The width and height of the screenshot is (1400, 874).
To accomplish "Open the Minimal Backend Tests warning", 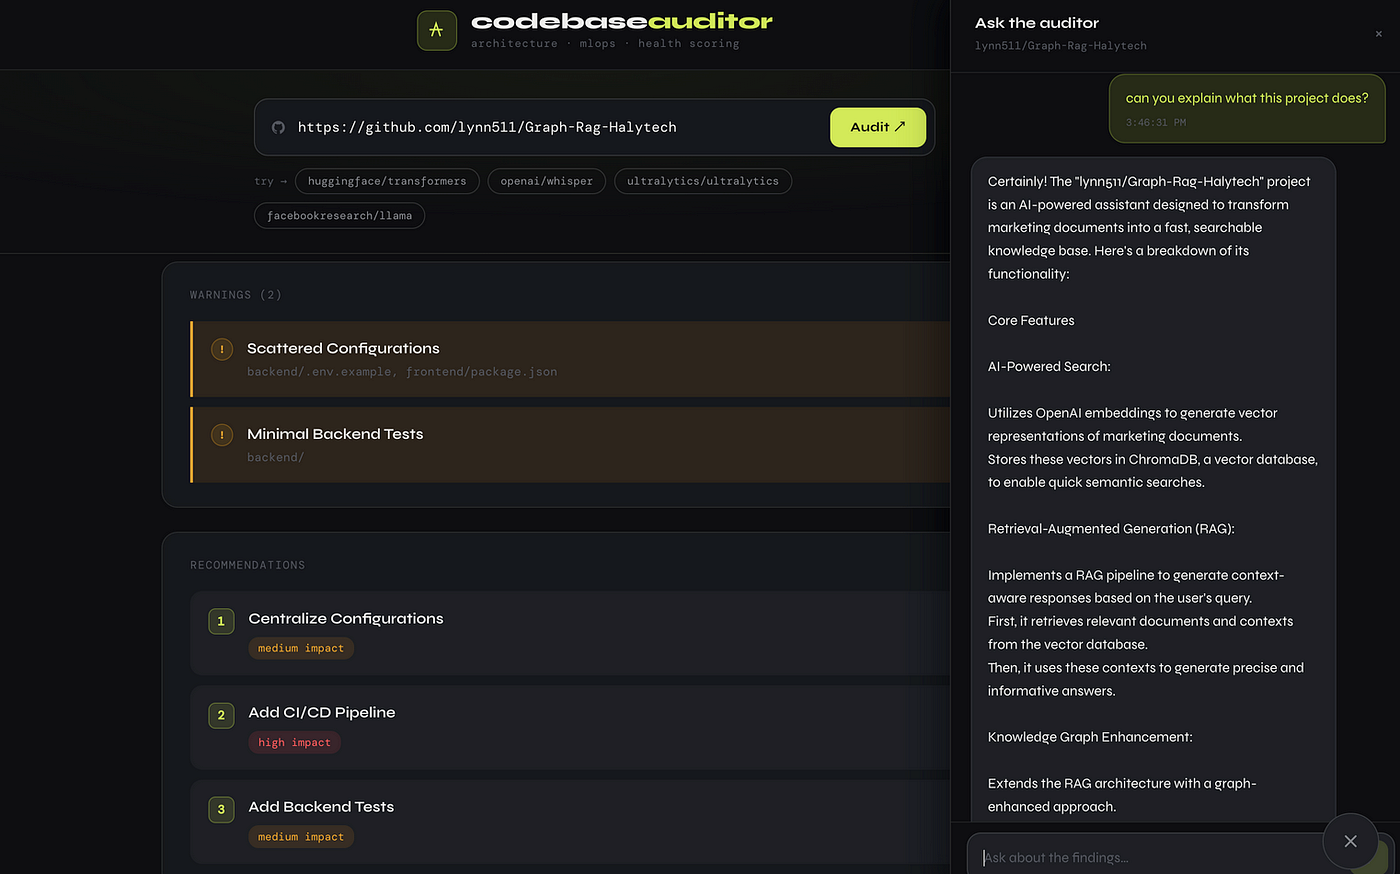I will 570,445.
